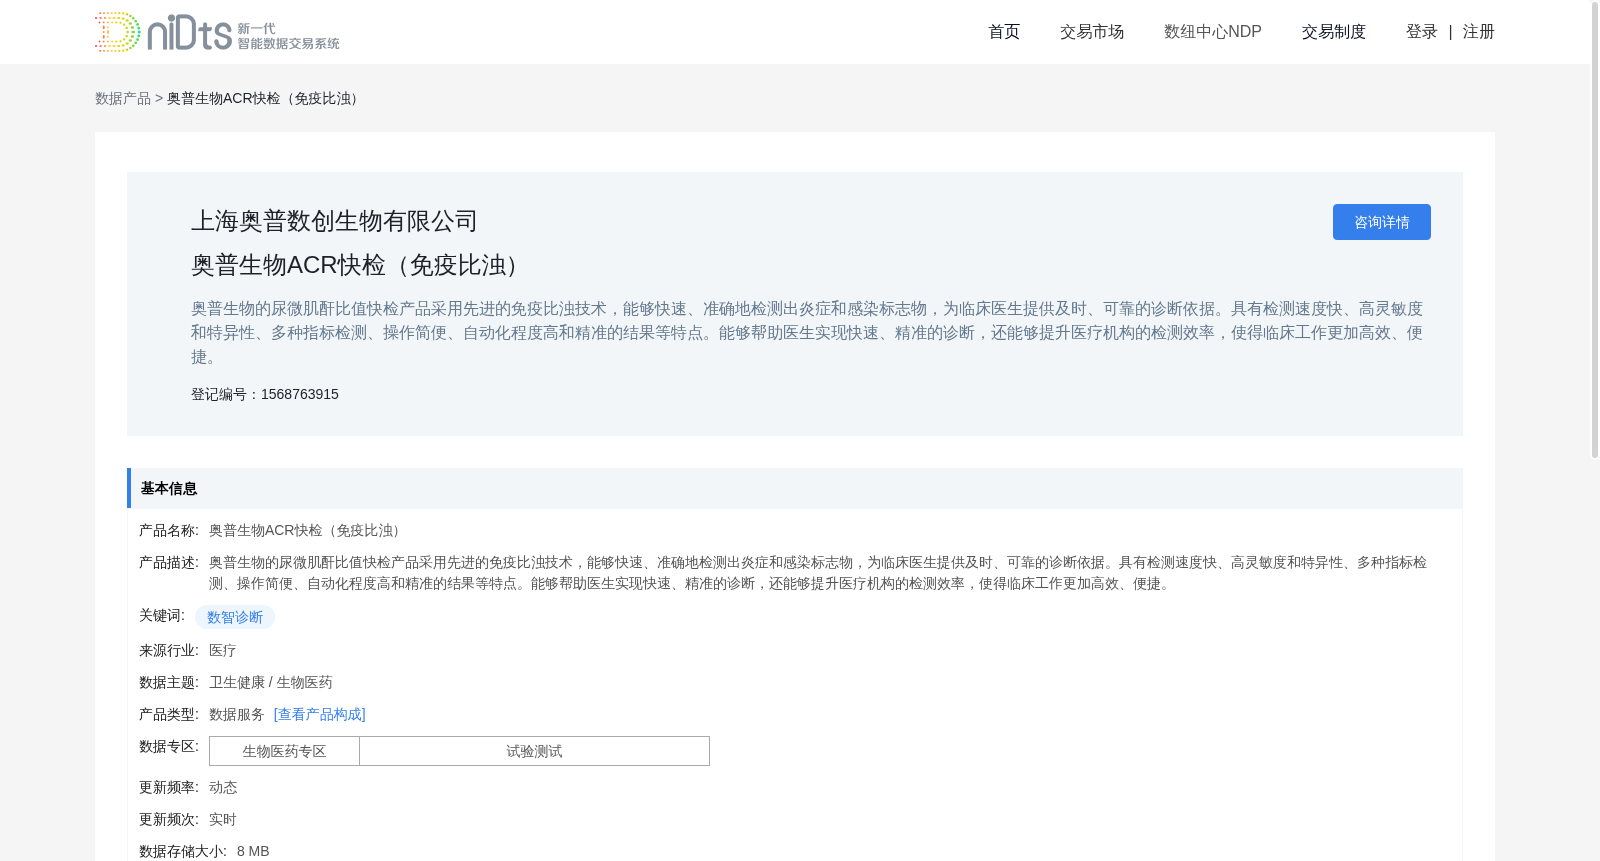The height and width of the screenshot is (861, 1600).
Task: Open the 交易市场 menu item
Action: [x=1092, y=32]
